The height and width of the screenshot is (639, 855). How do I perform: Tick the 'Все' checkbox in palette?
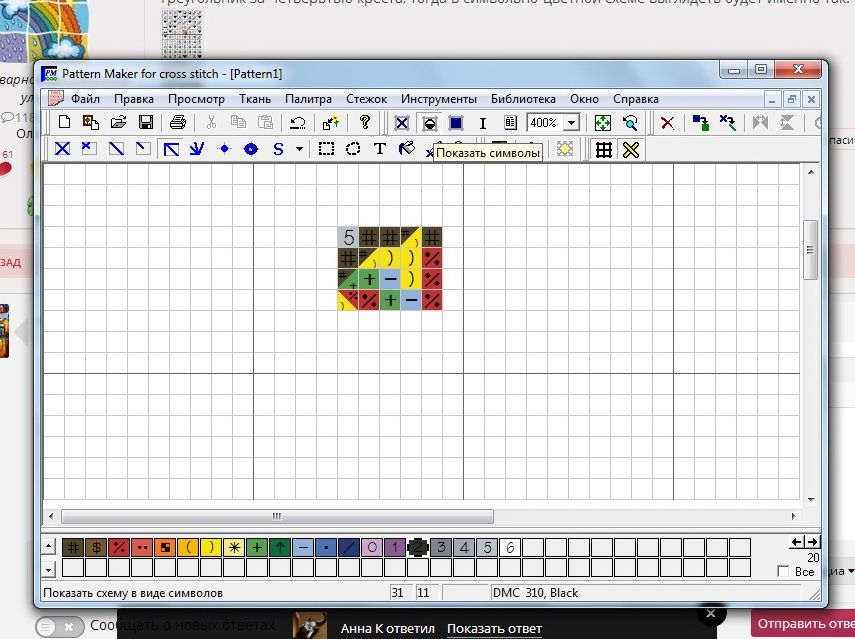tap(783, 571)
